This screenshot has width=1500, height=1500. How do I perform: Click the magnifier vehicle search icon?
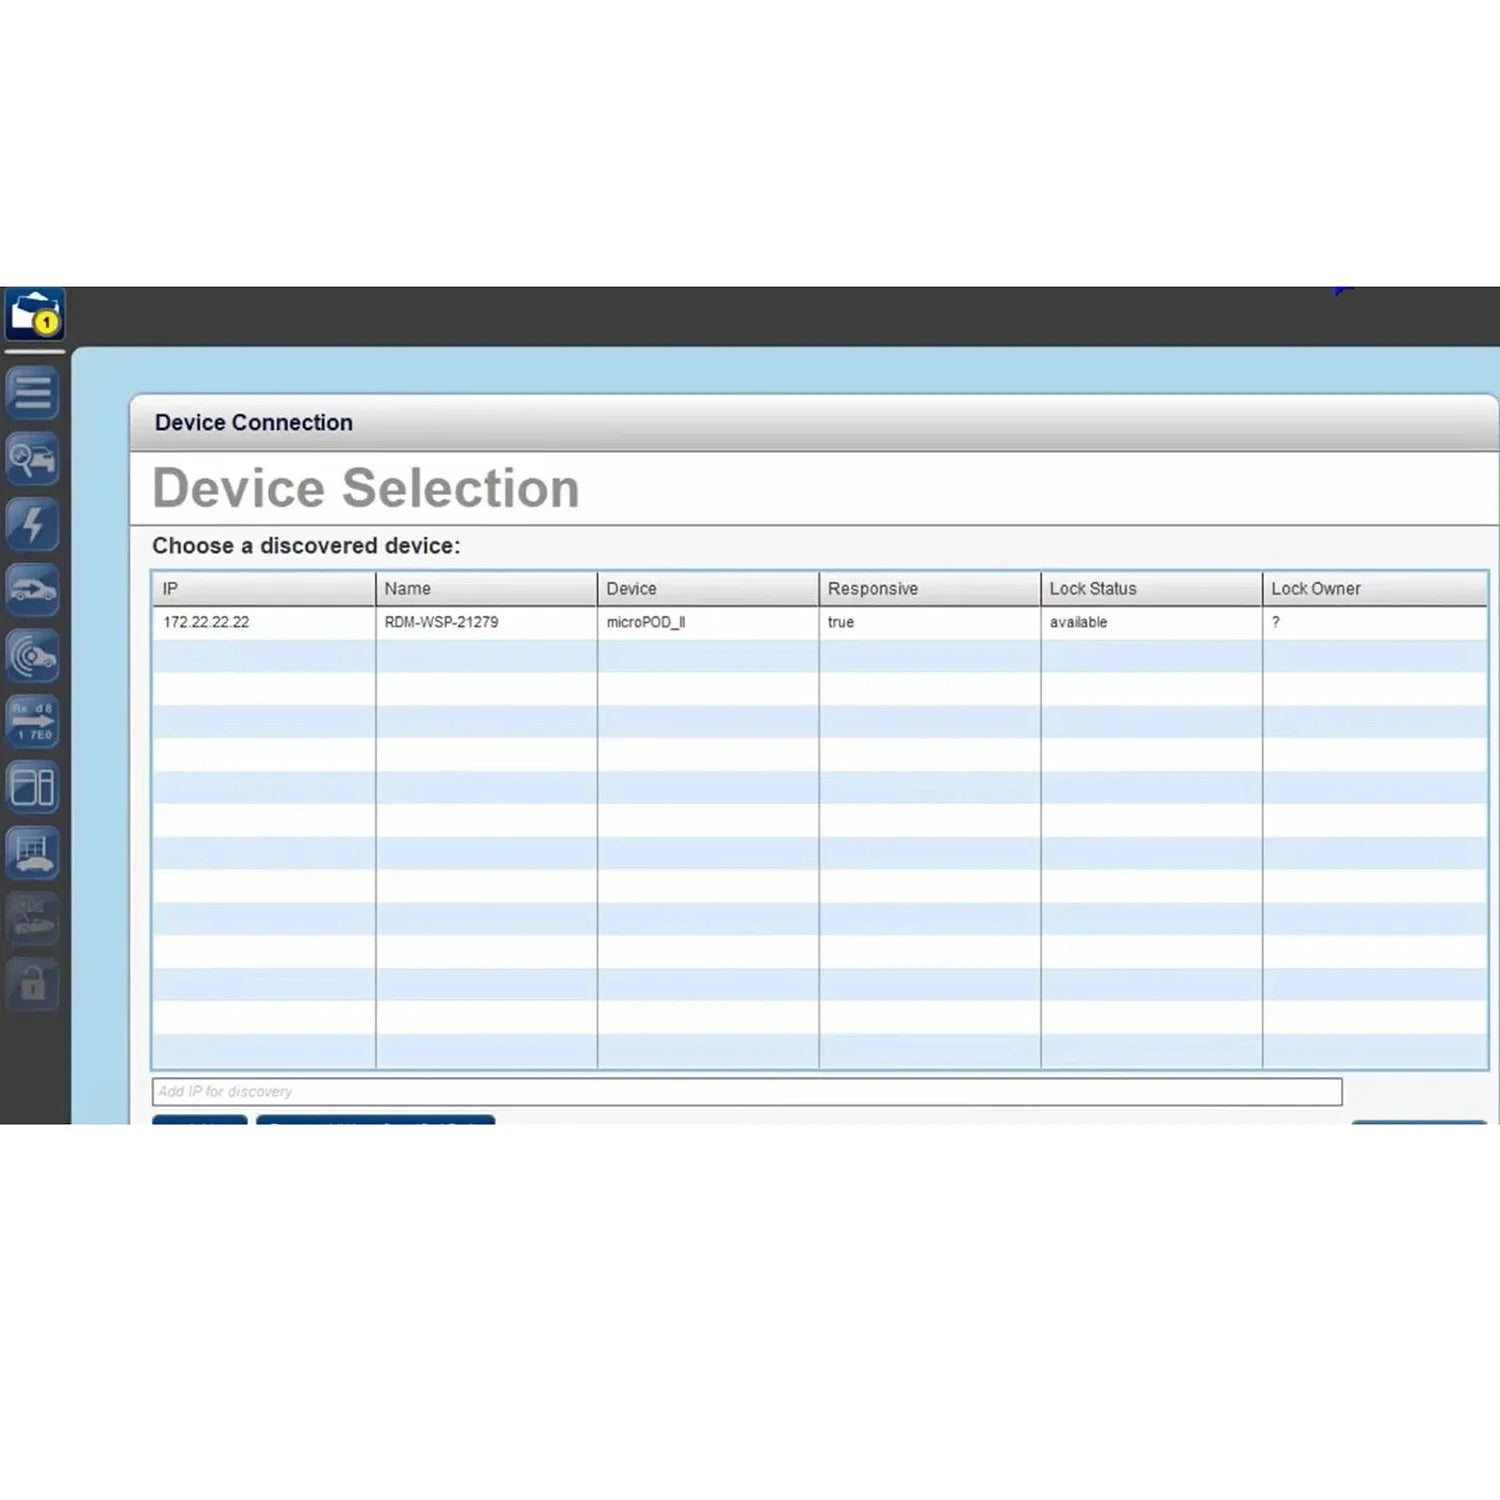tap(33, 459)
